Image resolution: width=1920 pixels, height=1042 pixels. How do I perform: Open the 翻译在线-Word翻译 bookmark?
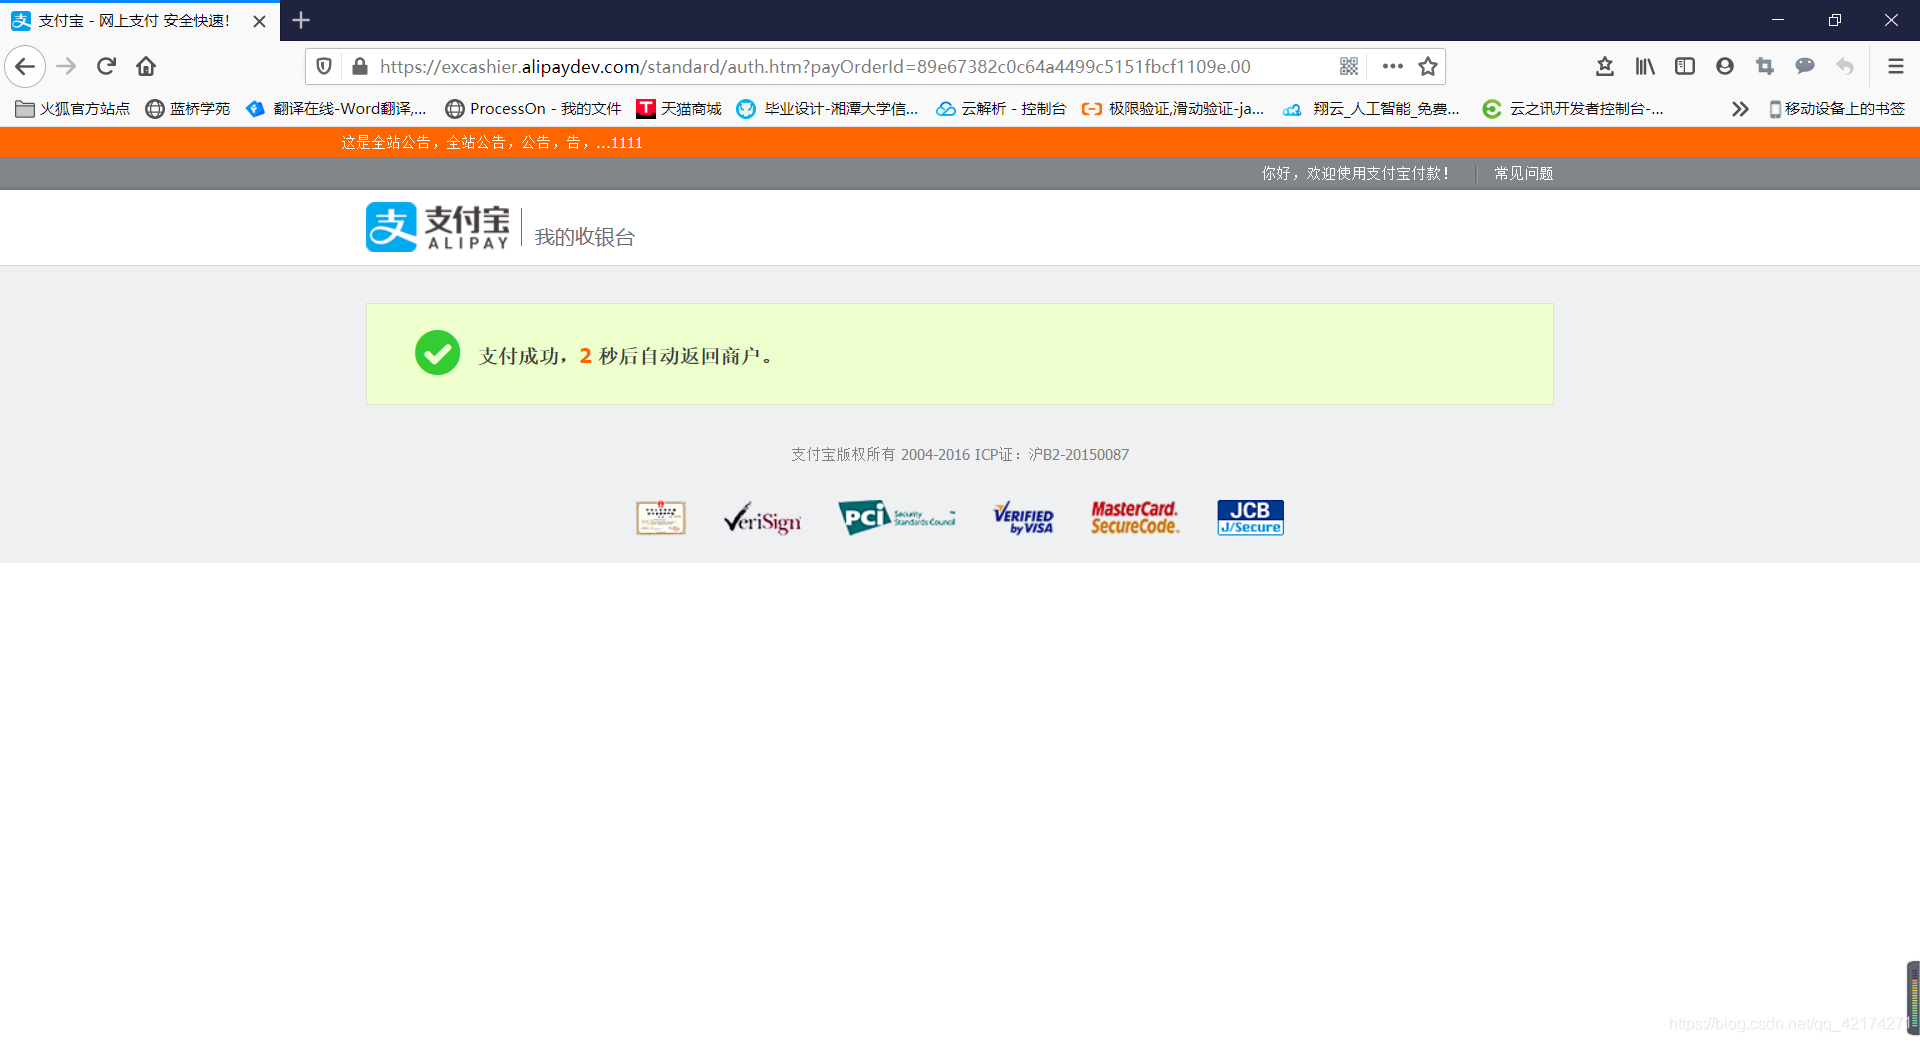[336, 109]
